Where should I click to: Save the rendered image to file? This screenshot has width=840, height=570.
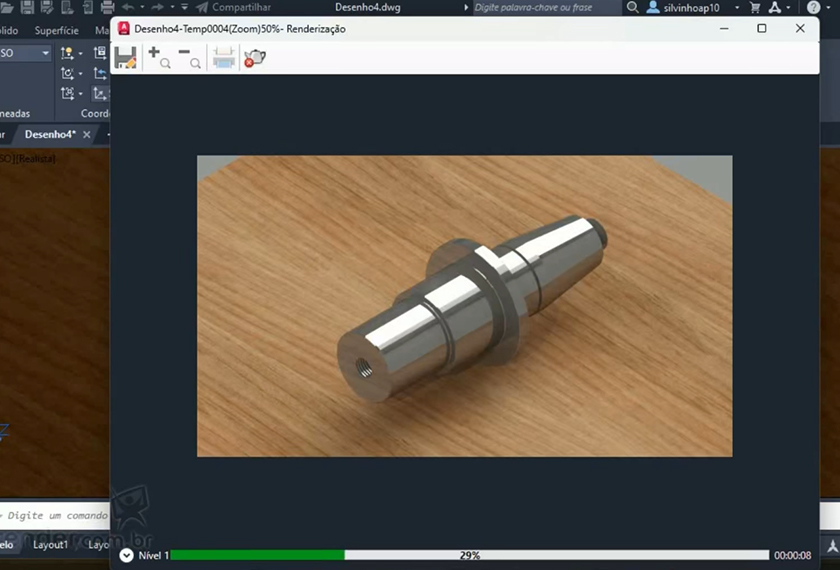point(125,58)
